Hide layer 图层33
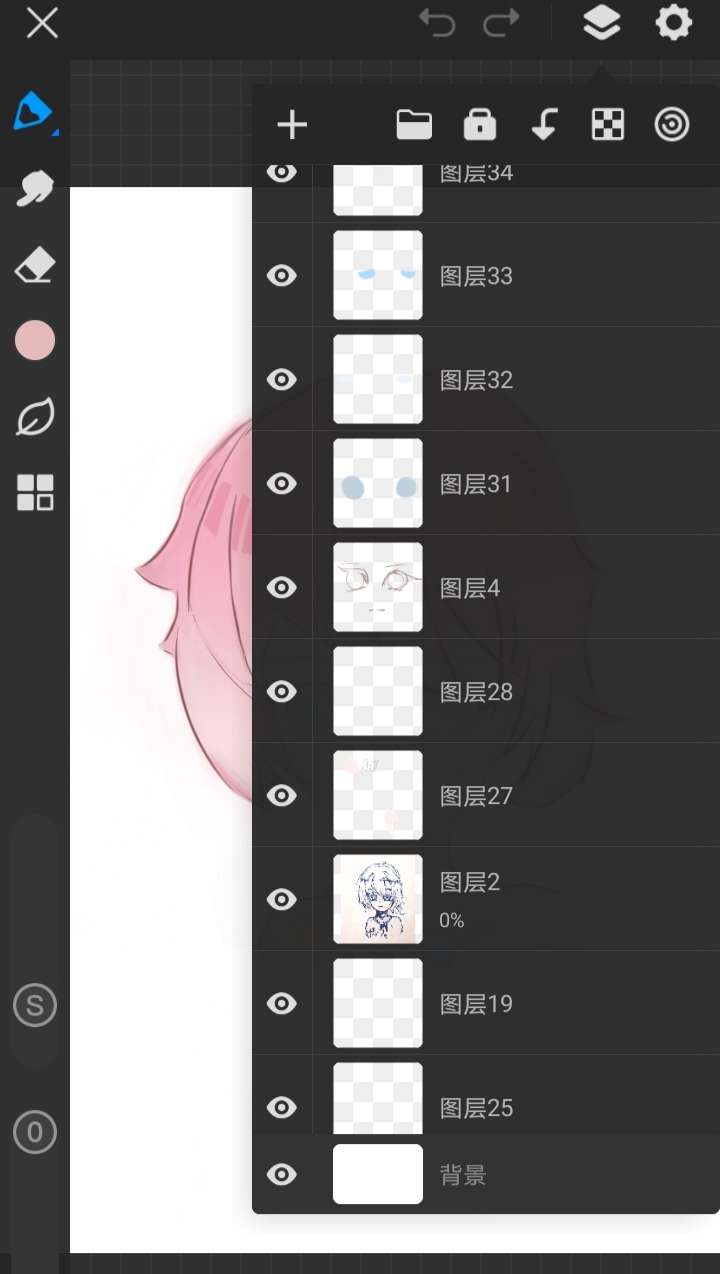The width and height of the screenshot is (720, 1274). pyautogui.click(x=282, y=276)
